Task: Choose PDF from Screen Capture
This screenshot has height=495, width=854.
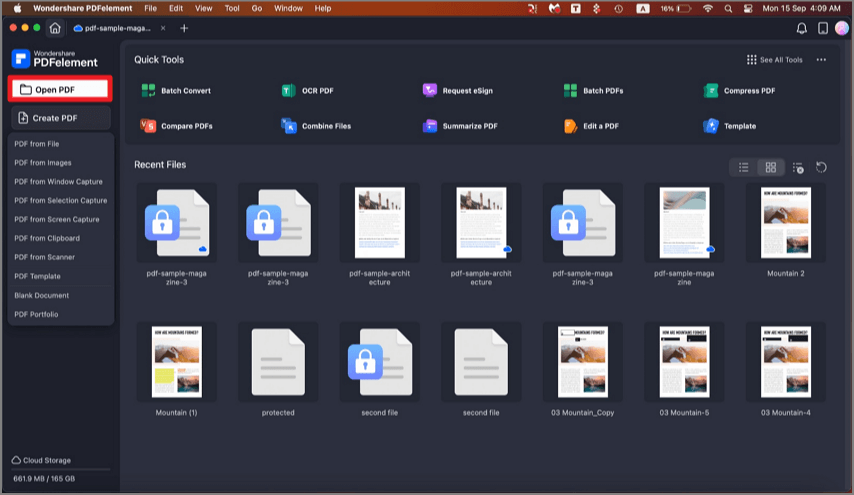Action: [x=57, y=219]
